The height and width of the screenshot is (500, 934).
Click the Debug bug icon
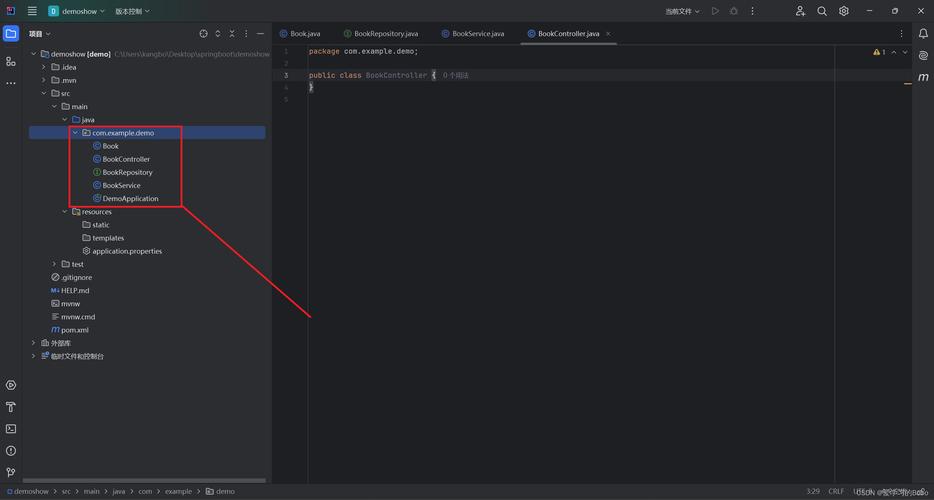734,11
